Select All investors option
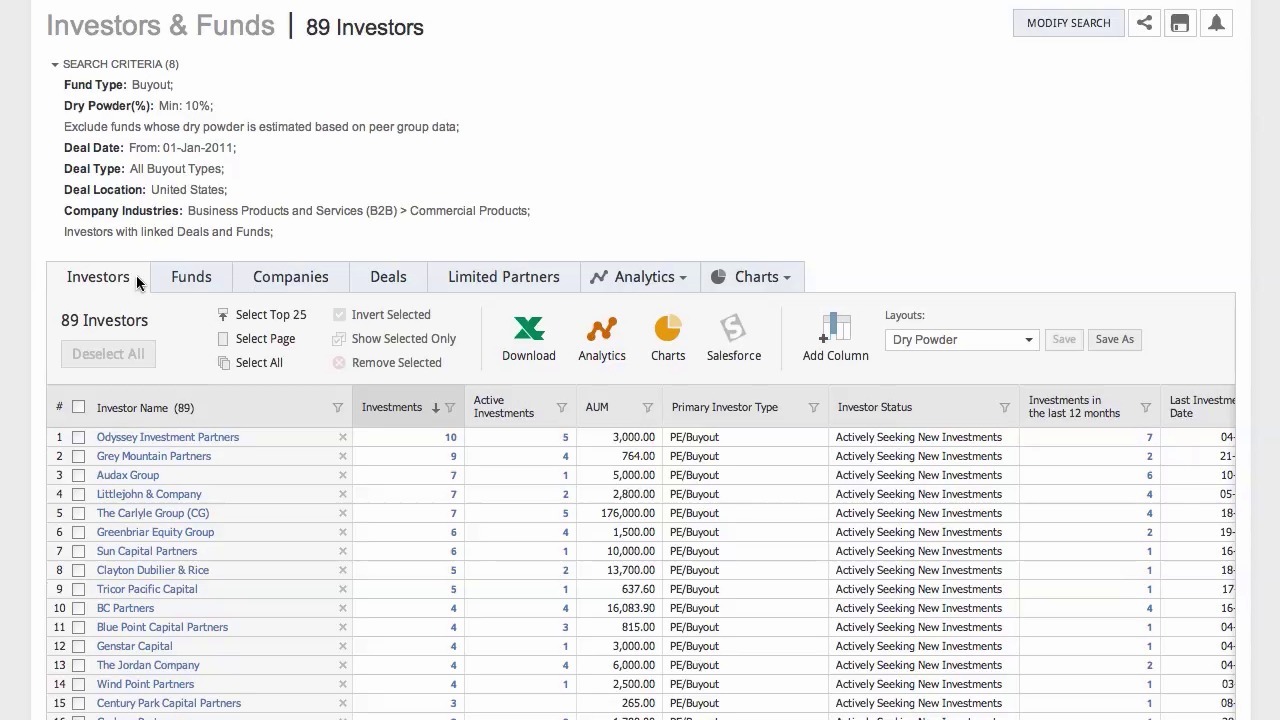The height and width of the screenshot is (720, 1280). coord(250,363)
